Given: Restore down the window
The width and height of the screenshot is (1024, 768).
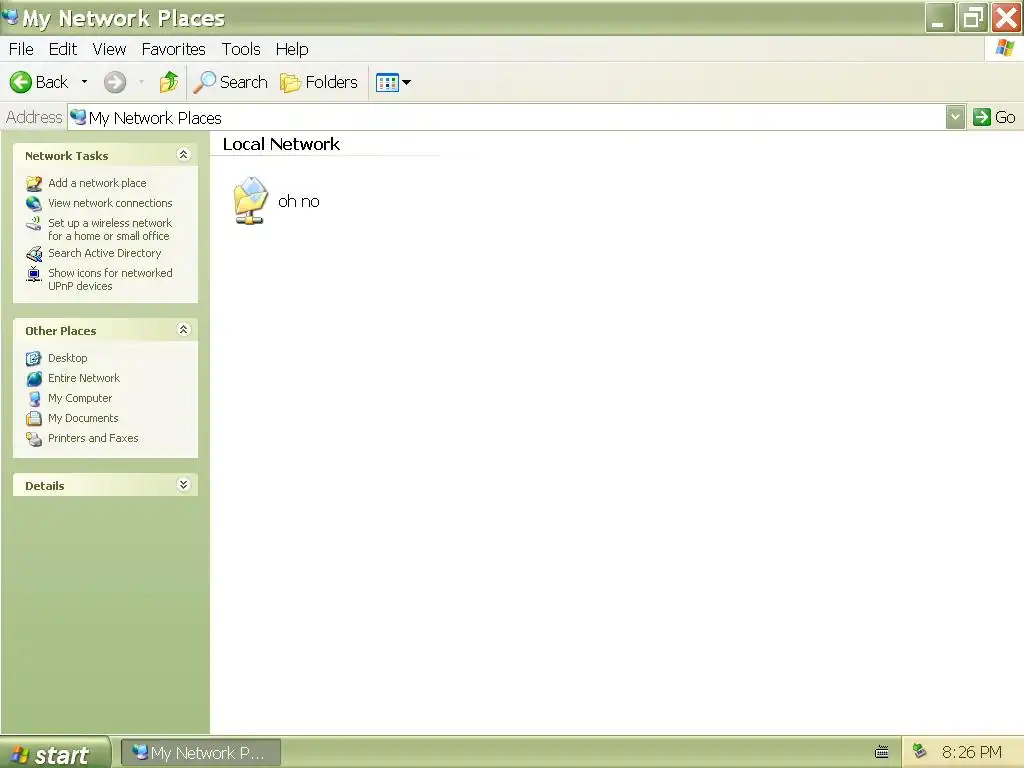Looking at the screenshot, I should point(973,18).
